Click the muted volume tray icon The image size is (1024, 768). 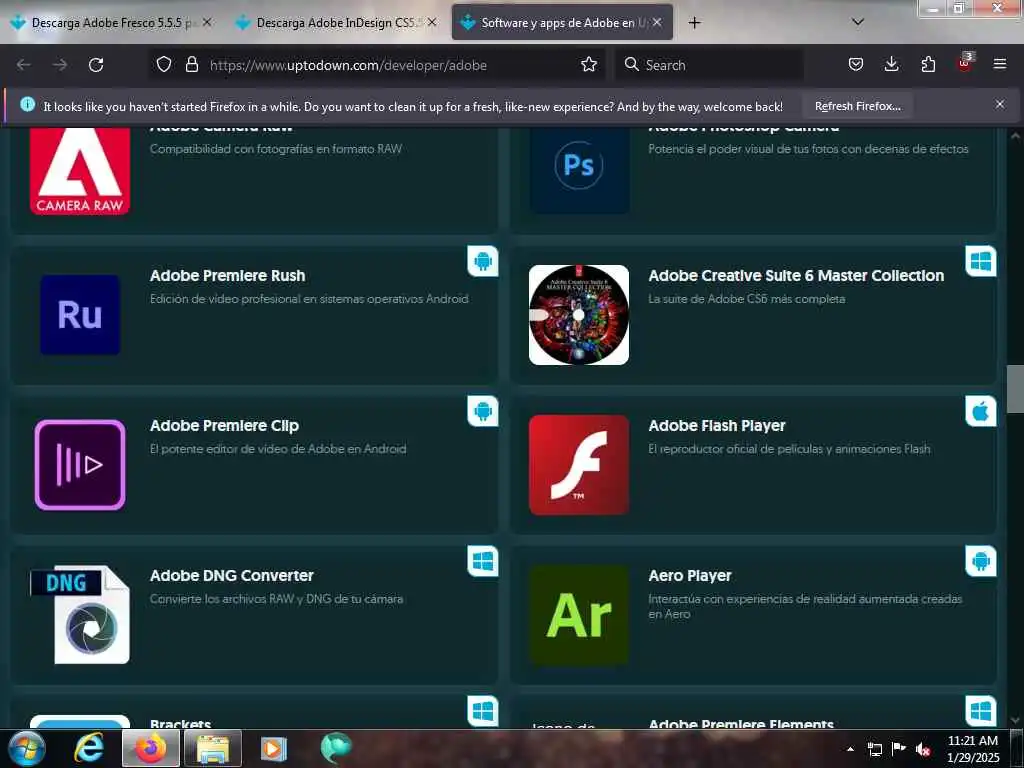(923, 749)
